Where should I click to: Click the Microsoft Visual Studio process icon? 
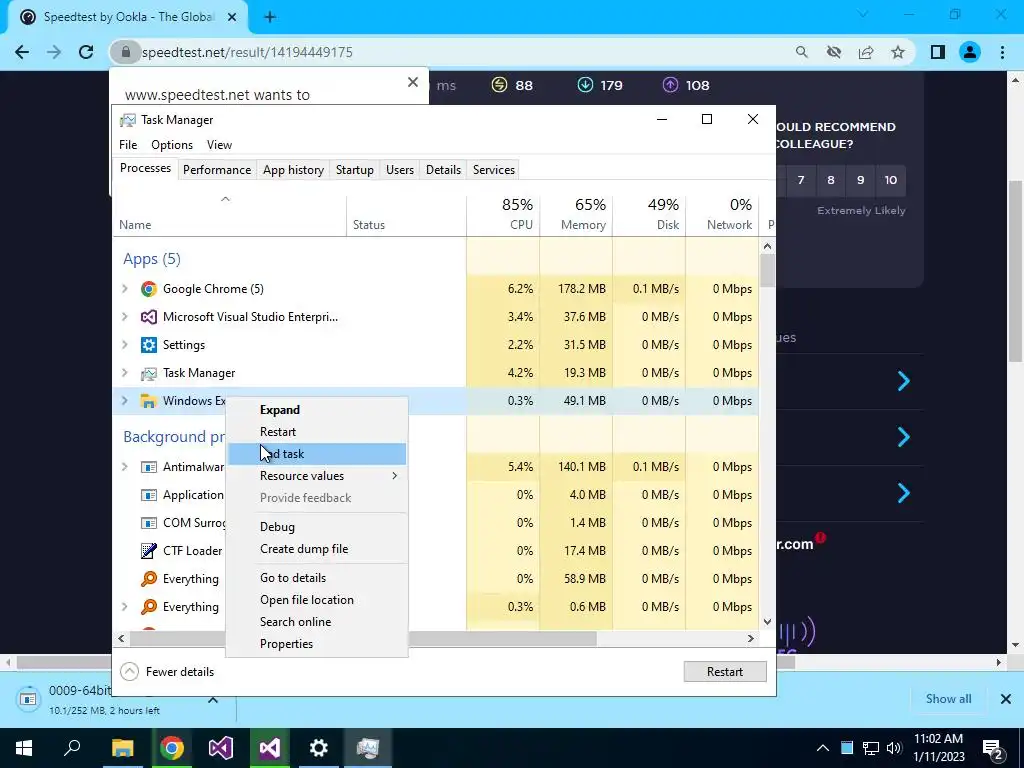pyautogui.click(x=149, y=317)
